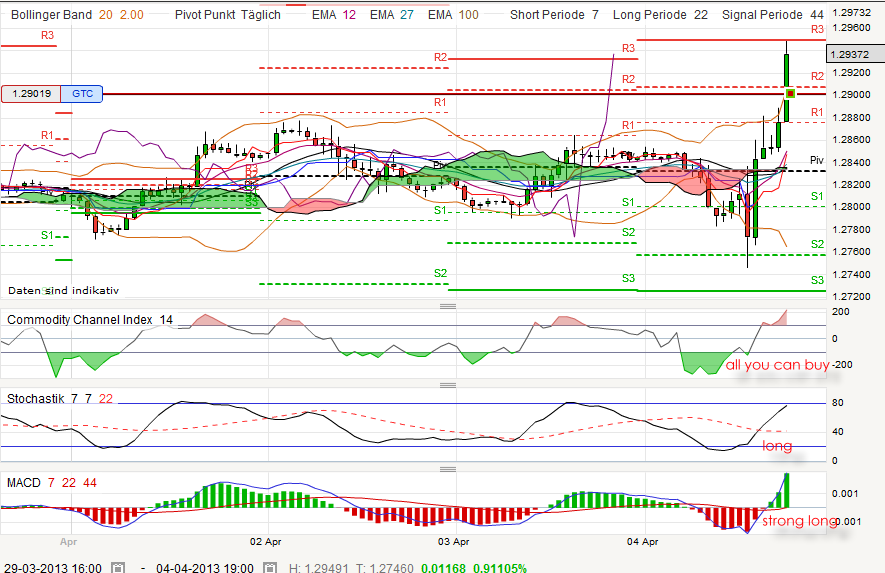The image size is (885, 573).
Task: Click the H: 1.29491 high value
Action: click(x=318, y=567)
